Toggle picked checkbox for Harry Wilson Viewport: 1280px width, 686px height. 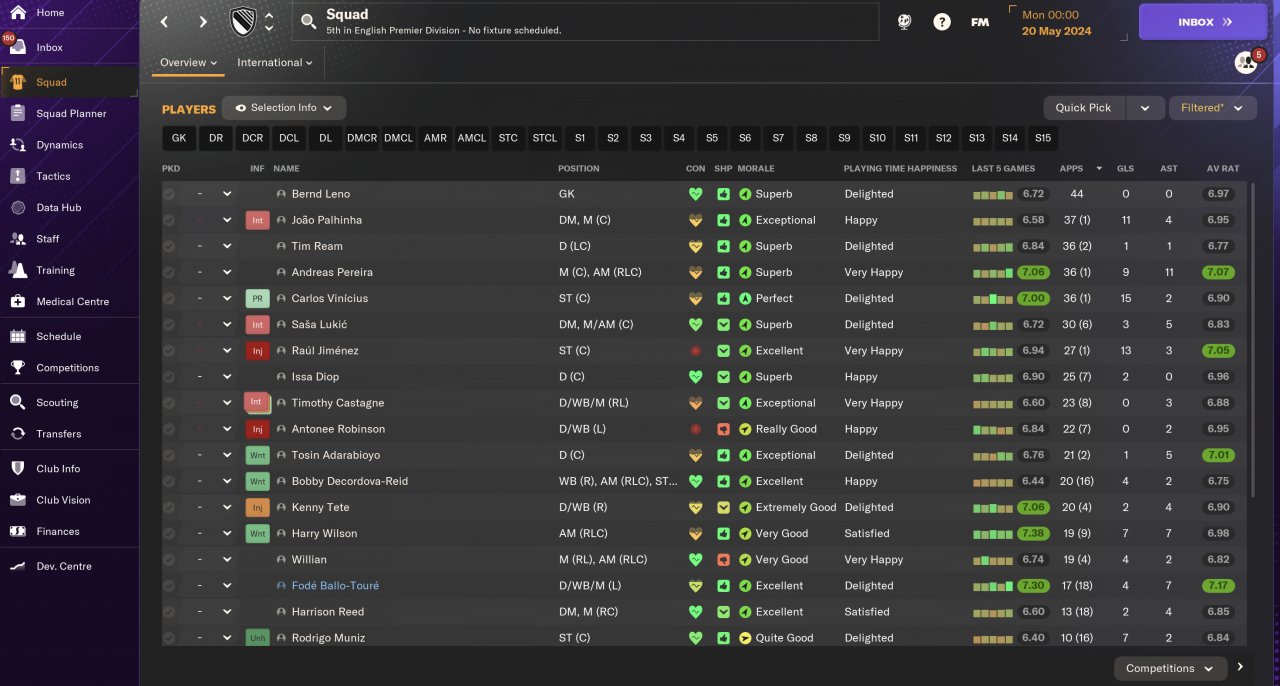[x=169, y=533]
